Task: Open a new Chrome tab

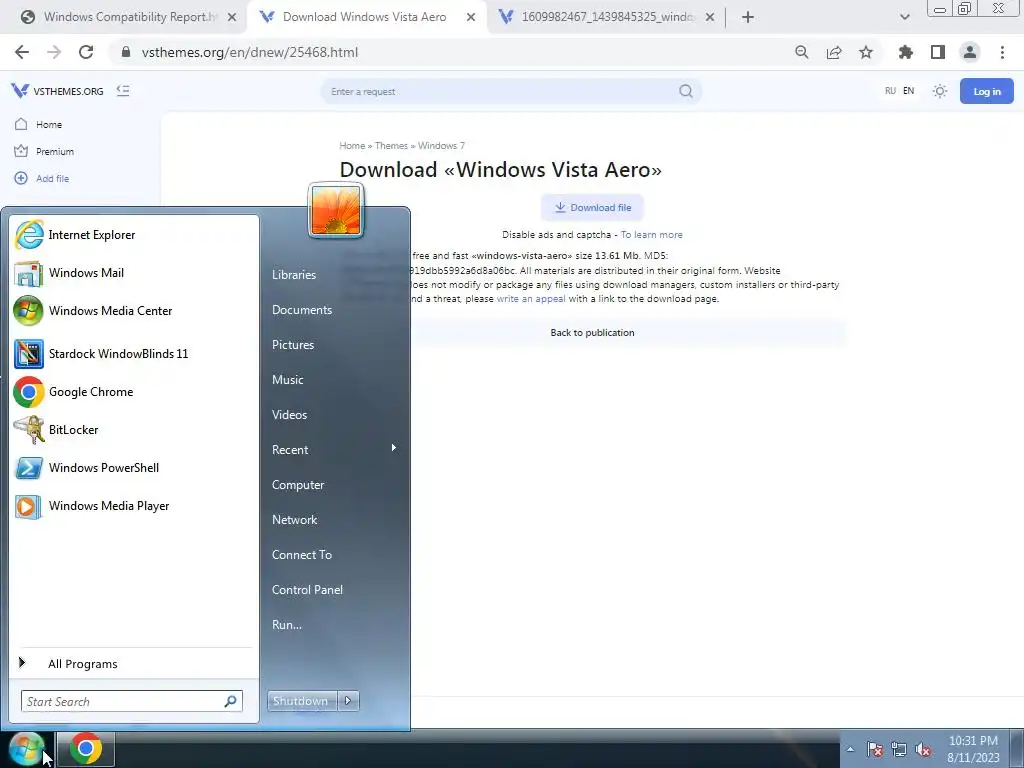Action: tap(748, 17)
